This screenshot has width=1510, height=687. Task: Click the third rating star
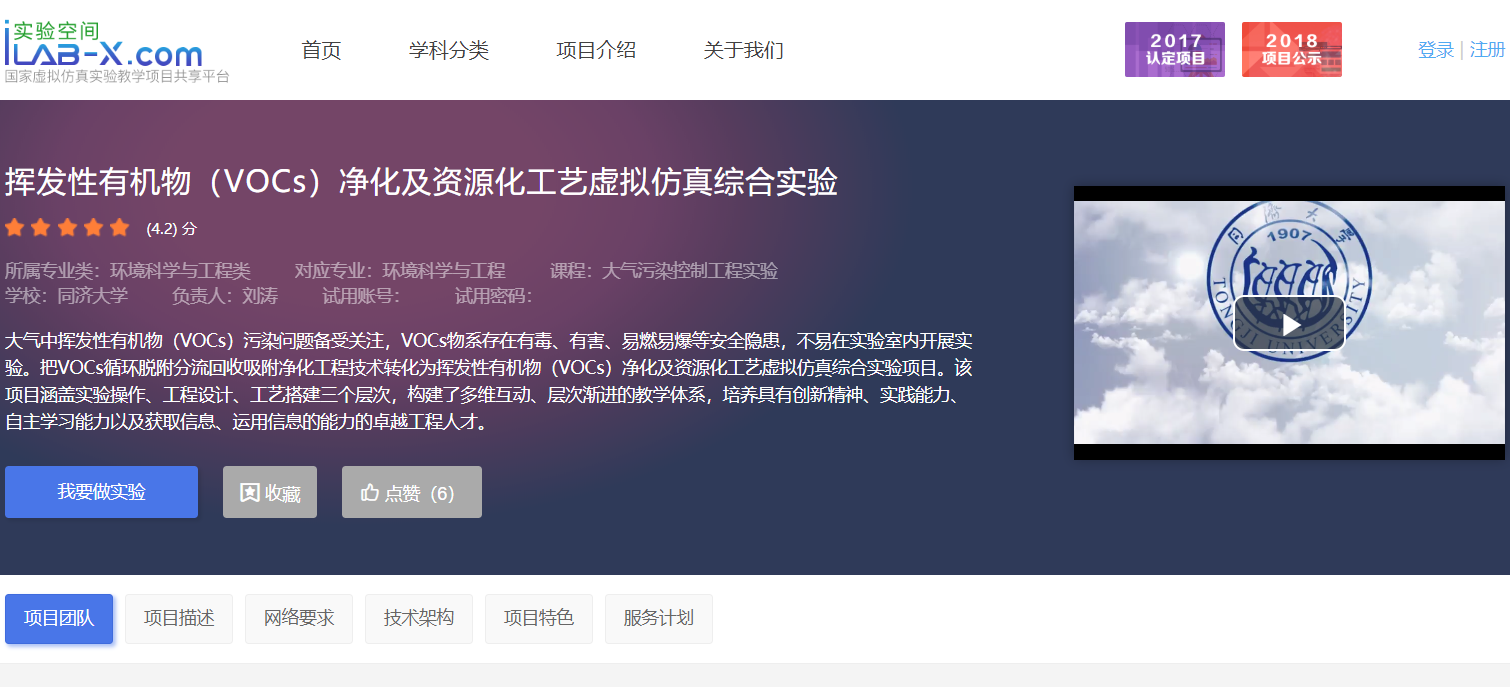point(67,228)
